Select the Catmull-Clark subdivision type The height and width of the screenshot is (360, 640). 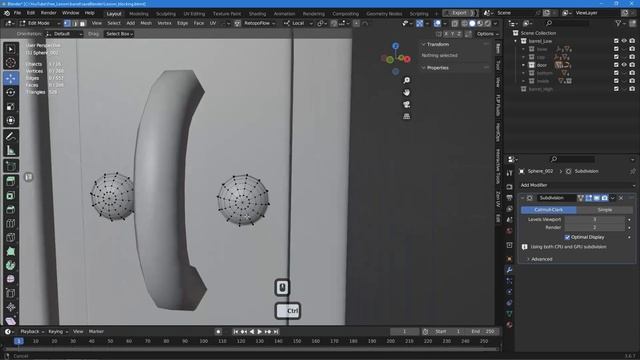(x=549, y=210)
